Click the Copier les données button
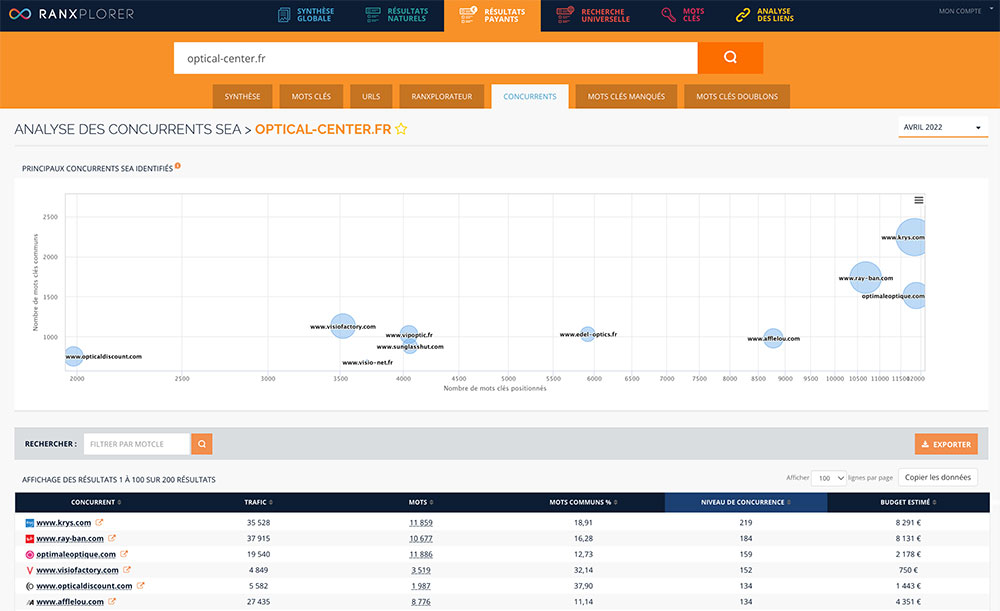1000x611 pixels. click(x=938, y=477)
